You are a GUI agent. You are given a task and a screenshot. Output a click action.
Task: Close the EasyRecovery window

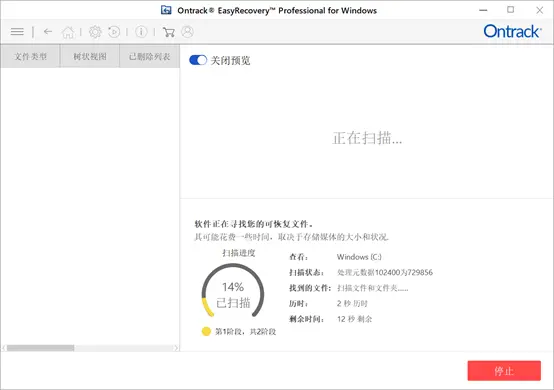click(540, 10)
